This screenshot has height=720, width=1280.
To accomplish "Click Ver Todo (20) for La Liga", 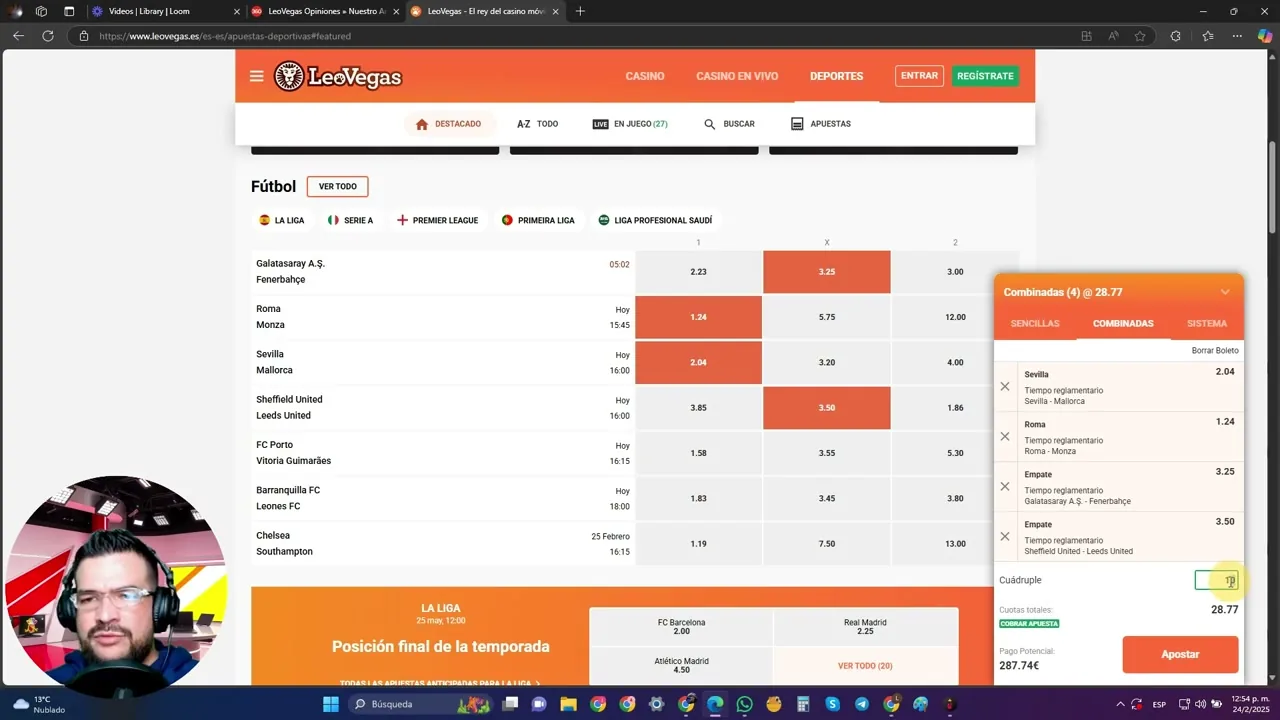I will point(865,666).
